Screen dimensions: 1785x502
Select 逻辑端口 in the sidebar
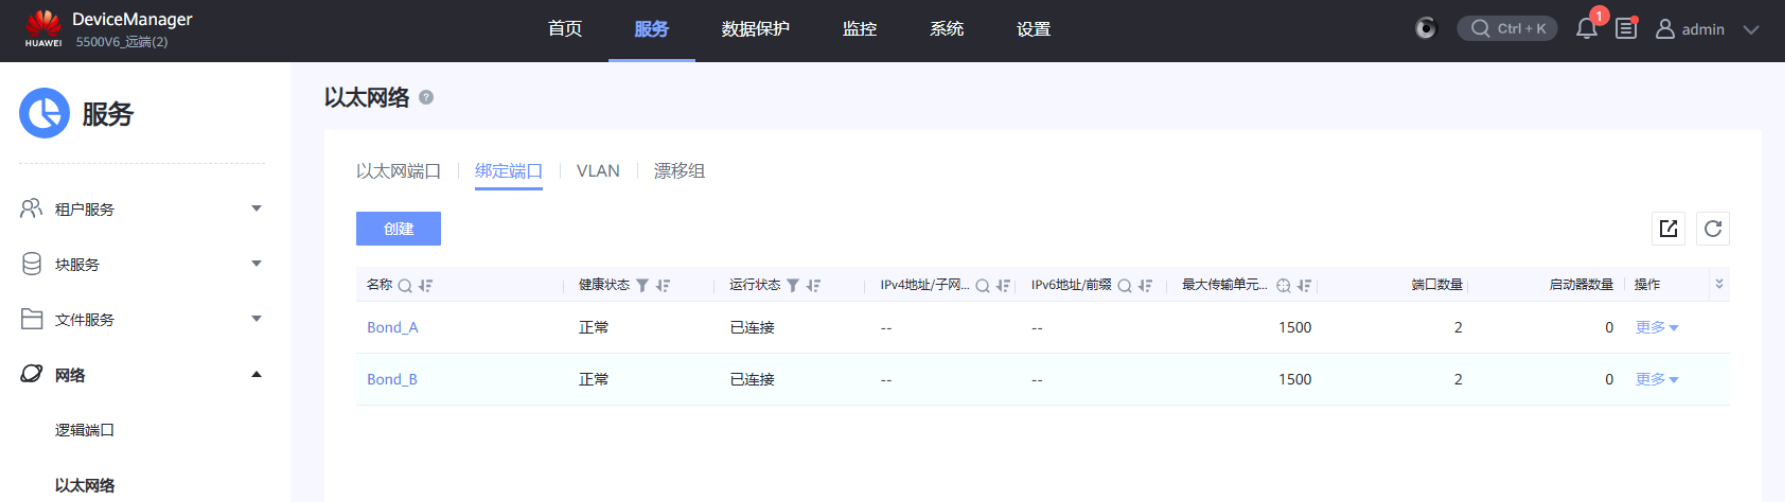tap(85, 430)
